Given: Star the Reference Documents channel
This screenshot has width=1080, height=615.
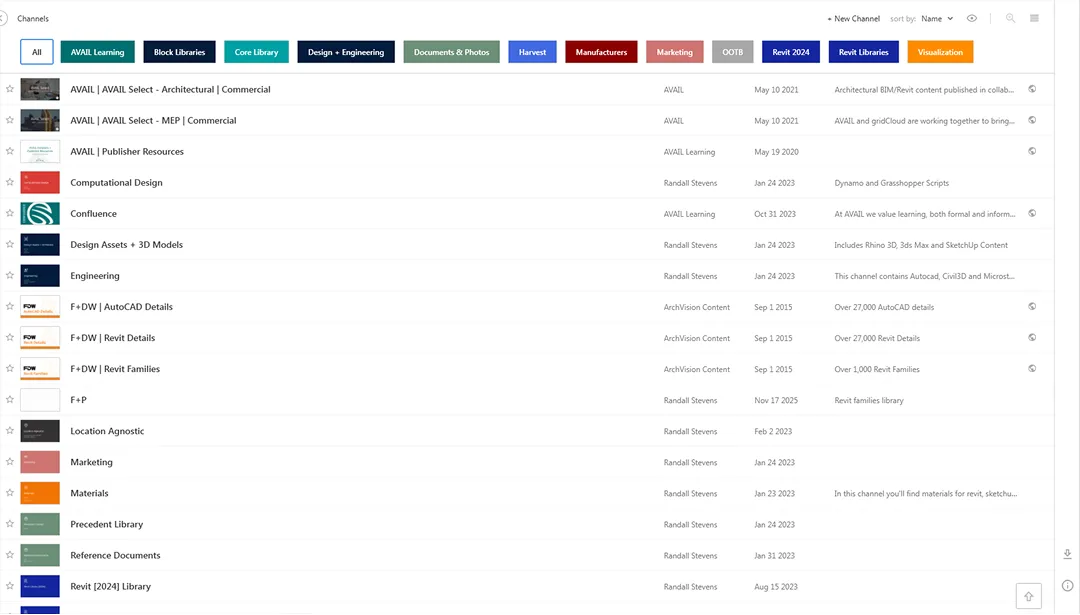Looking at the screenshot, I should click(10, 555).
